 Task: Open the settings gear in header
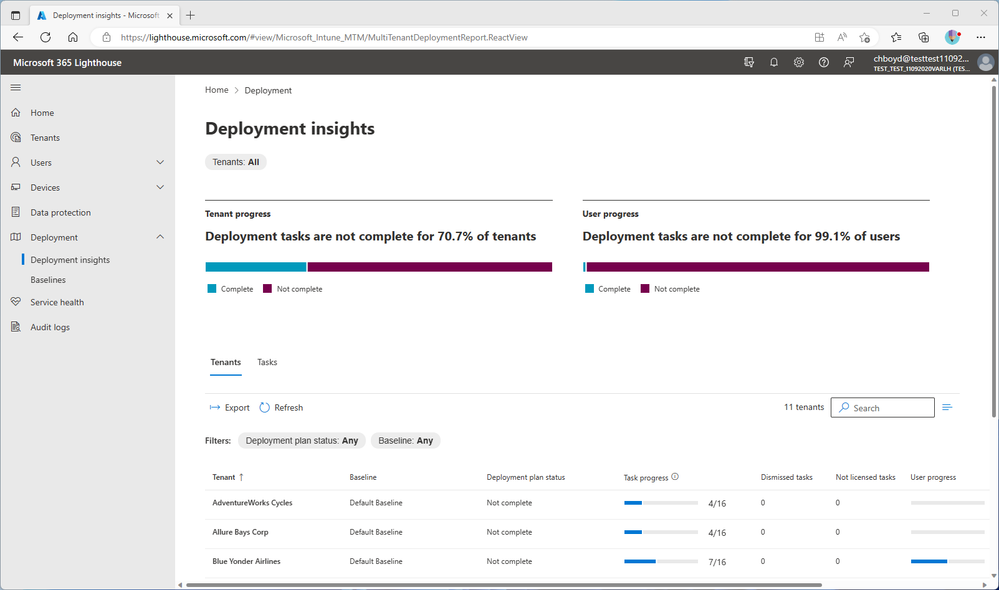798,62
